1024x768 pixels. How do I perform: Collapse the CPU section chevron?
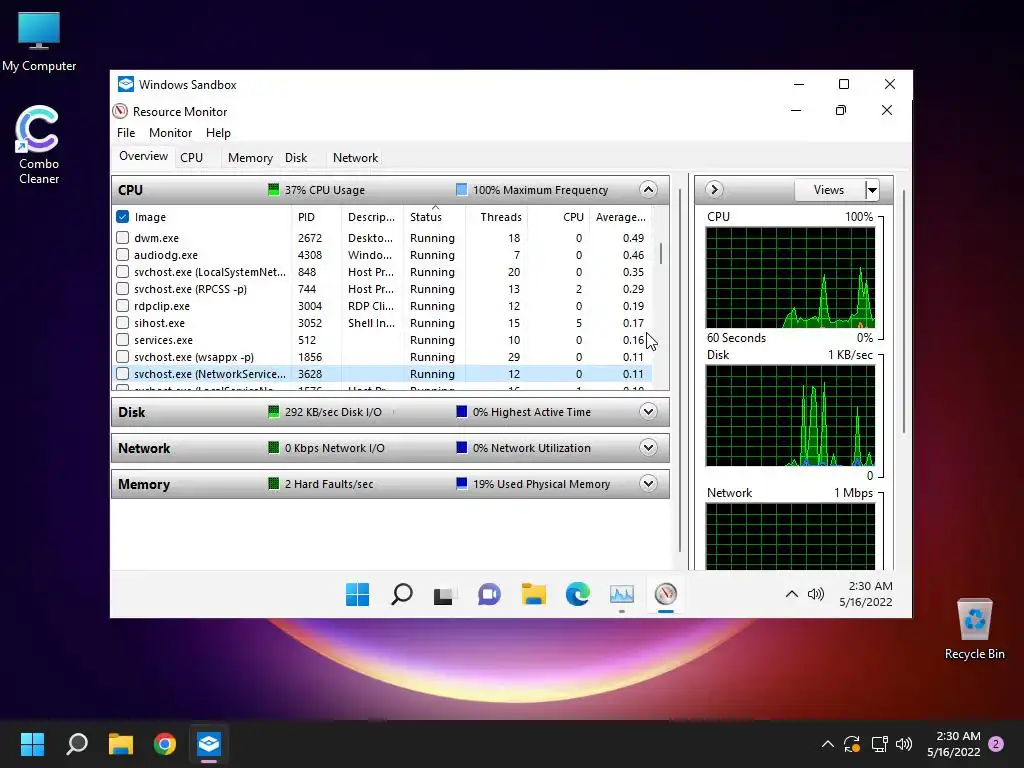click(648, 190)
